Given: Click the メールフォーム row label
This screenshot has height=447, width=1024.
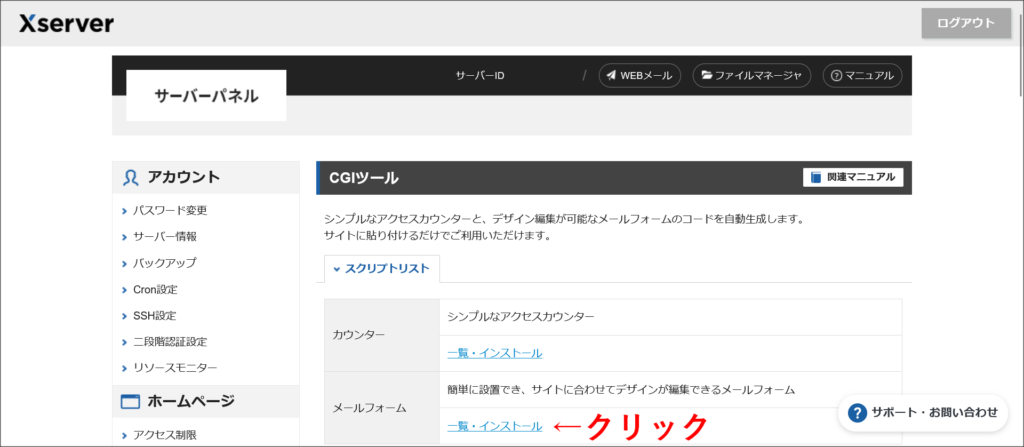Looking at the screenshot, I should point(370,408).
